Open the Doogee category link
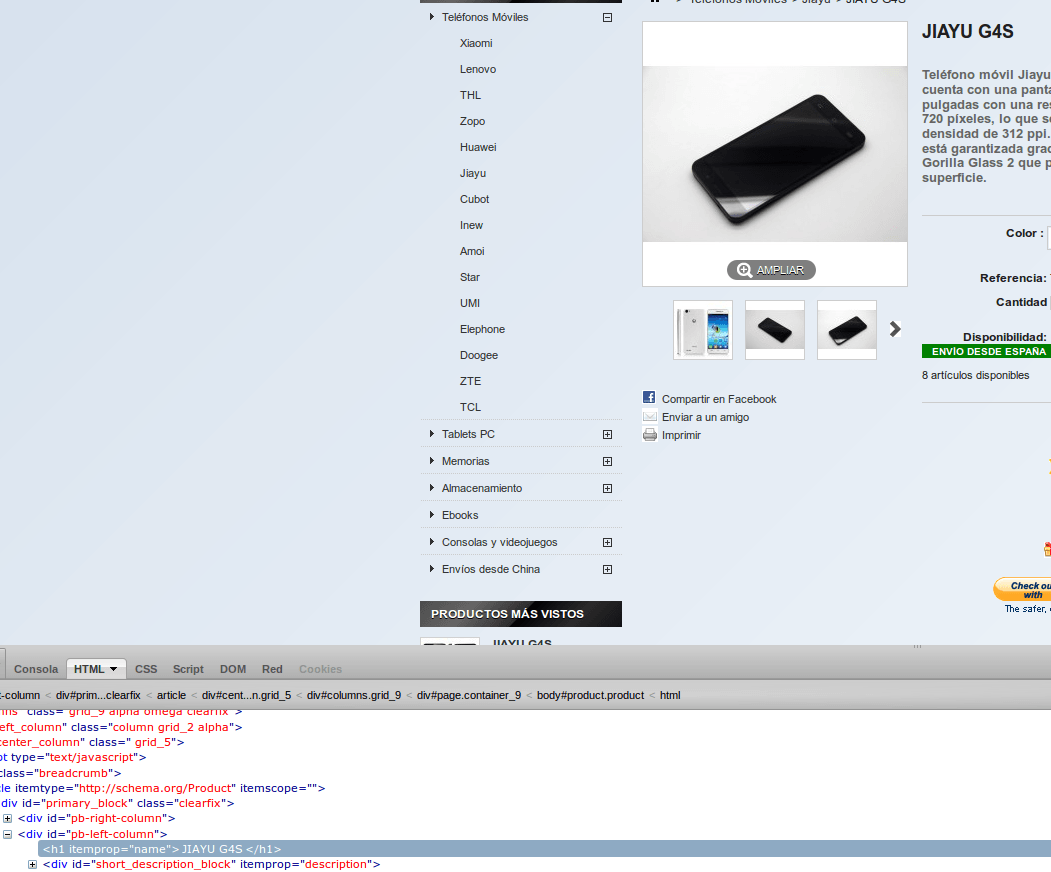 point(479,355)
